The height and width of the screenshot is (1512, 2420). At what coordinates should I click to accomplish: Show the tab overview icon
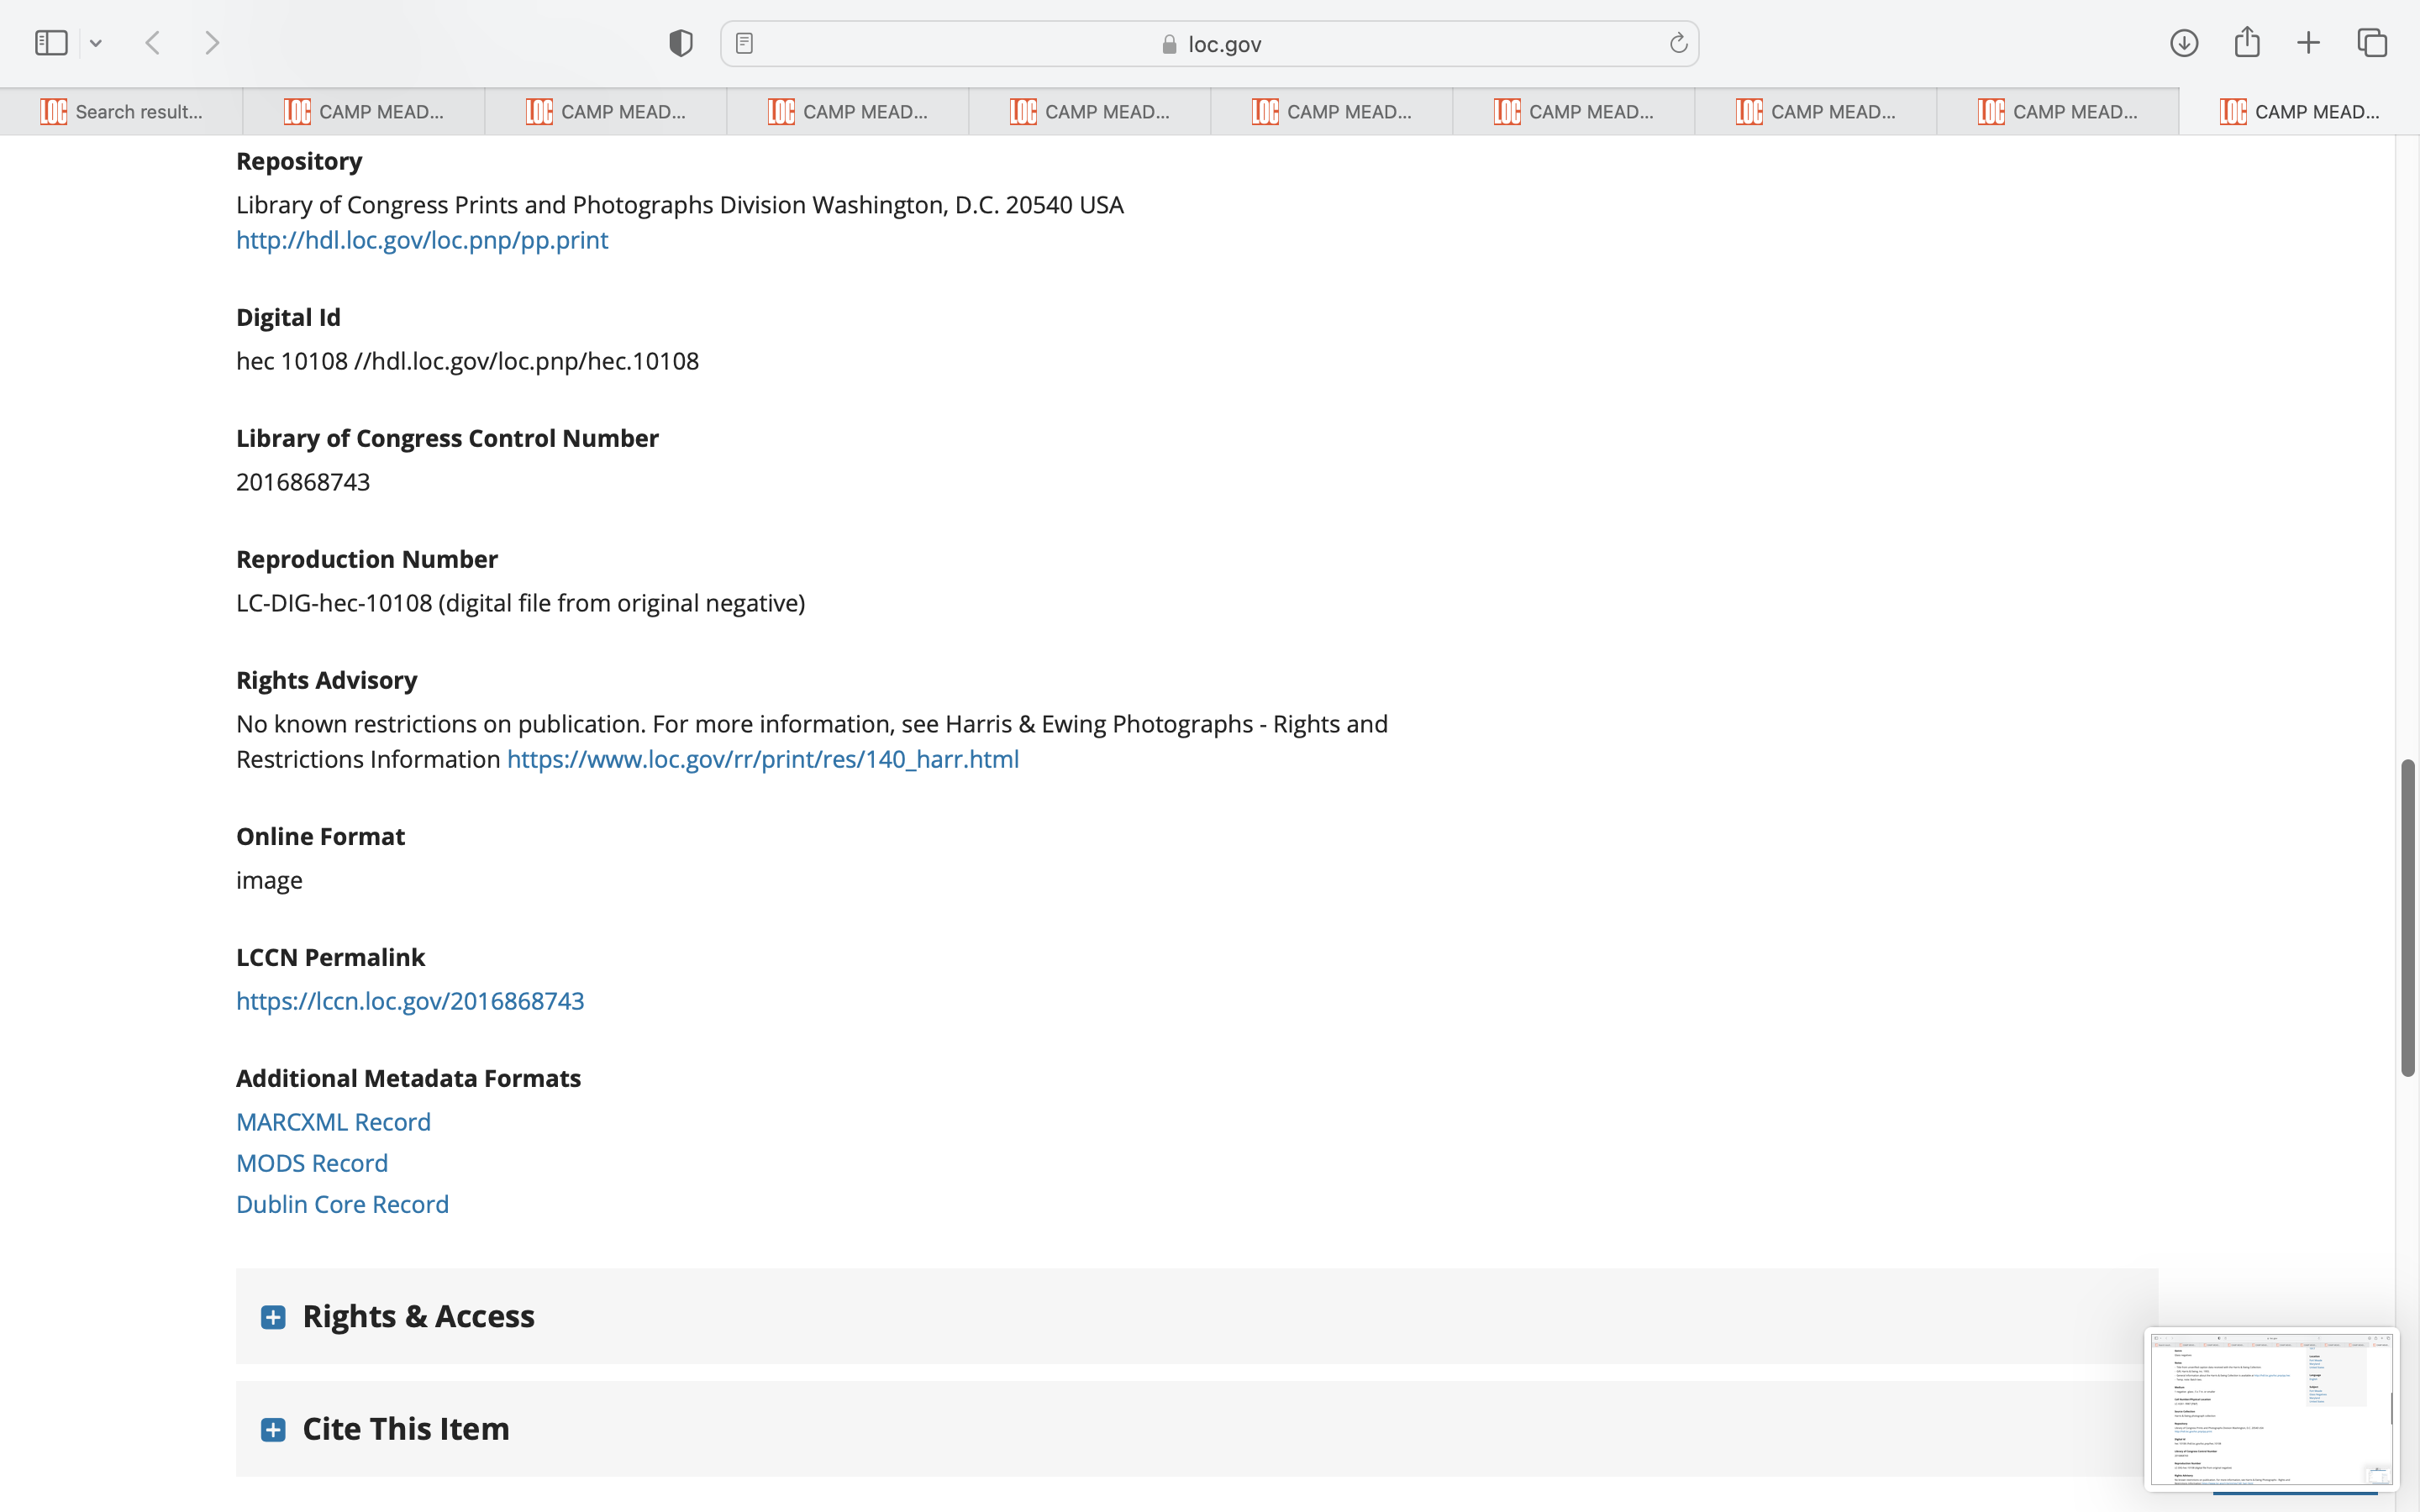(2372, 43)
